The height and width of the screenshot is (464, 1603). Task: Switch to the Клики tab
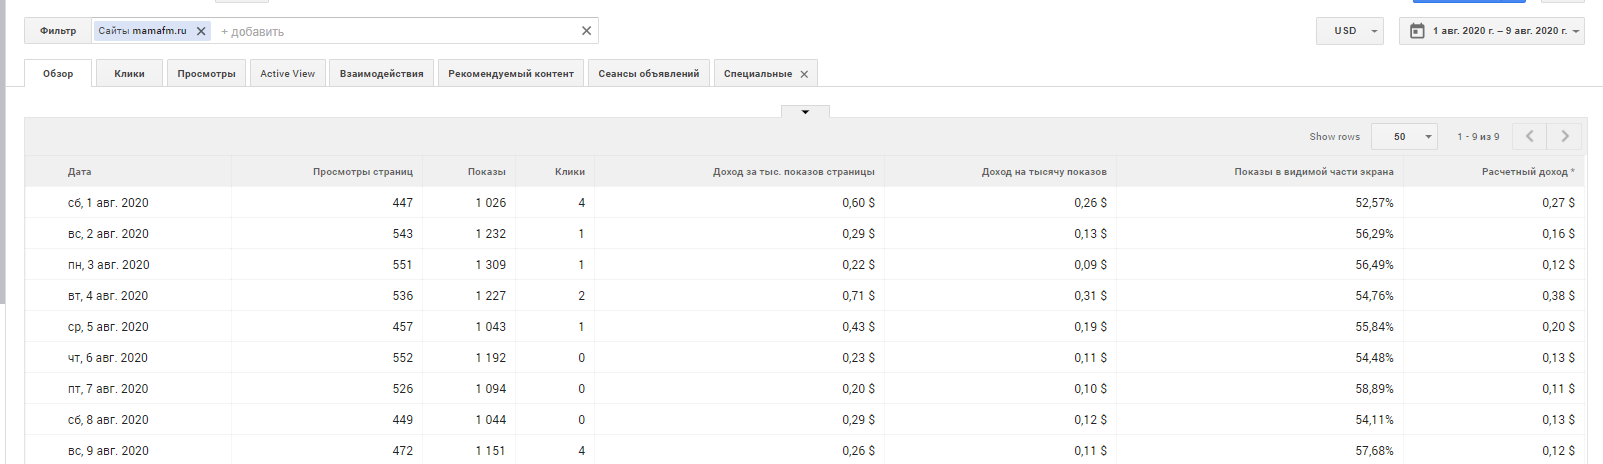(x=129, y=73)
